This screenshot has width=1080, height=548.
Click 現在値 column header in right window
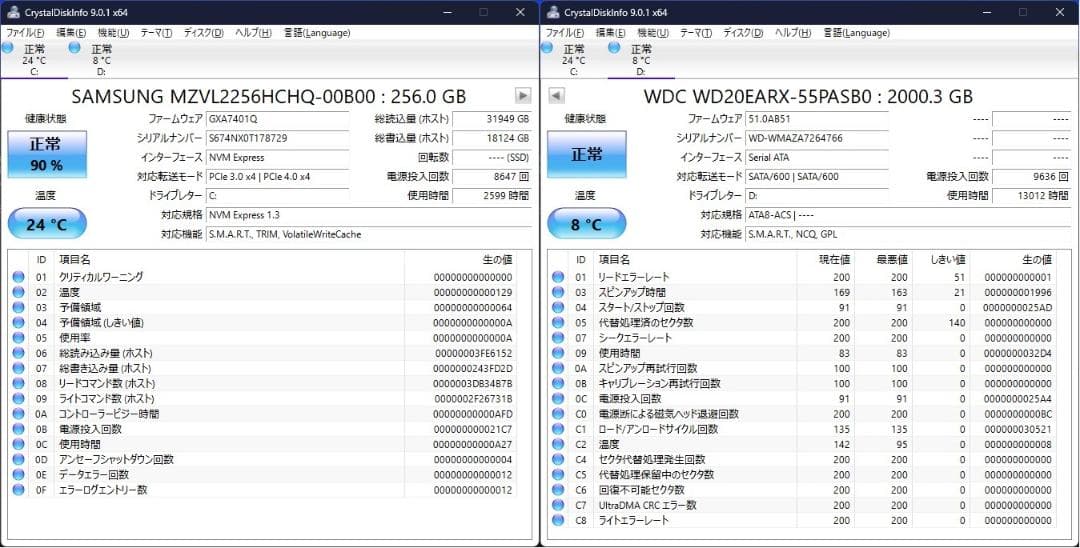825,260
